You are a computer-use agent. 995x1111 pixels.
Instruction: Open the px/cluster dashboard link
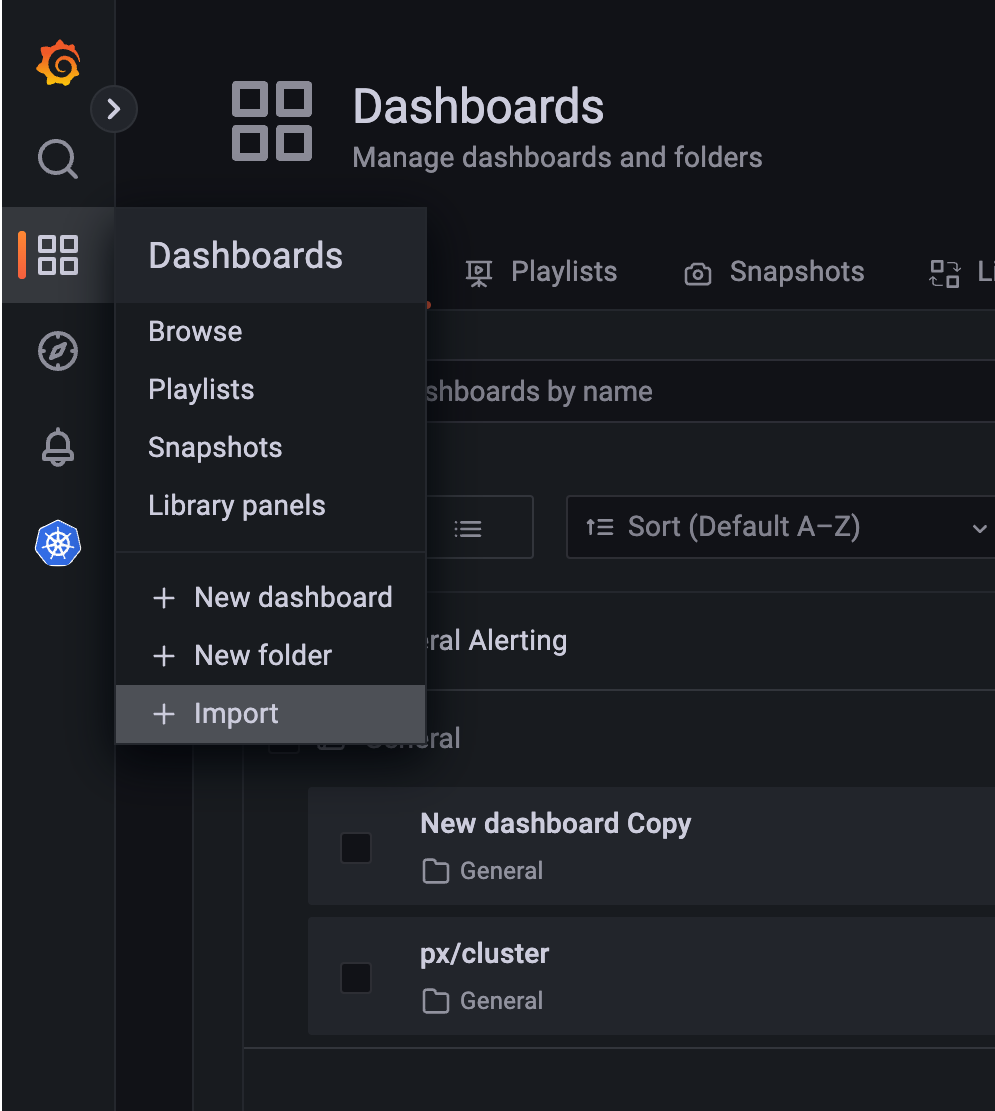point(485,953)
